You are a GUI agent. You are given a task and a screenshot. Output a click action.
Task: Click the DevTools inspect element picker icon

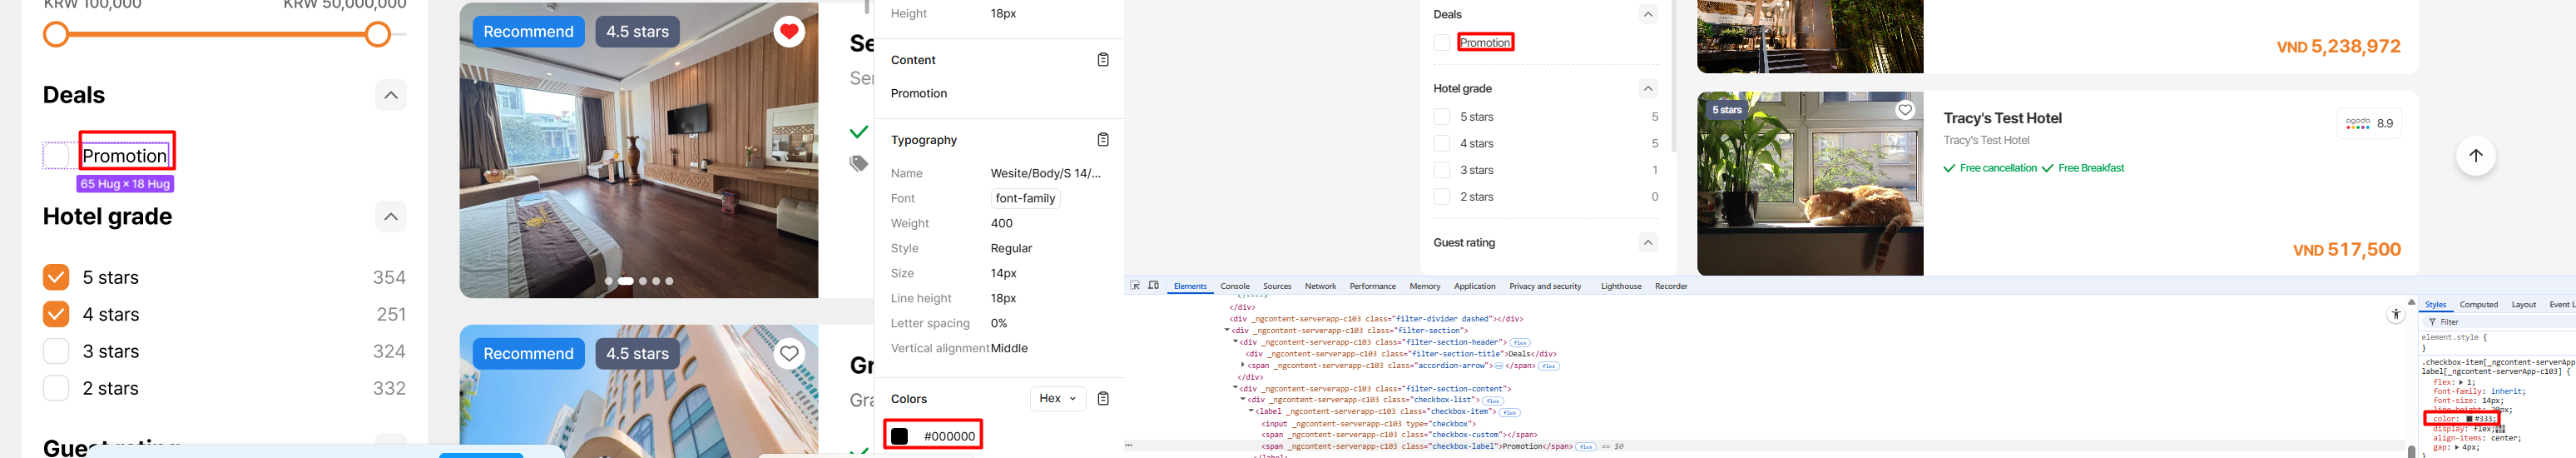[x=1135, y=286]
